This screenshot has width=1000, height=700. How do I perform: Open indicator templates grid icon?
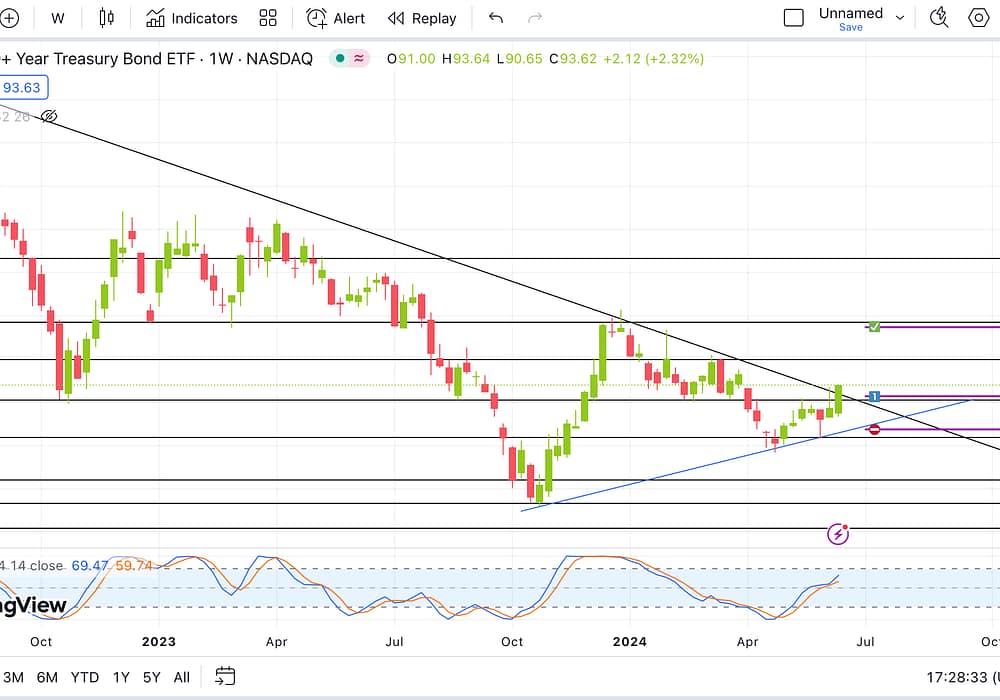pos(268,18)
